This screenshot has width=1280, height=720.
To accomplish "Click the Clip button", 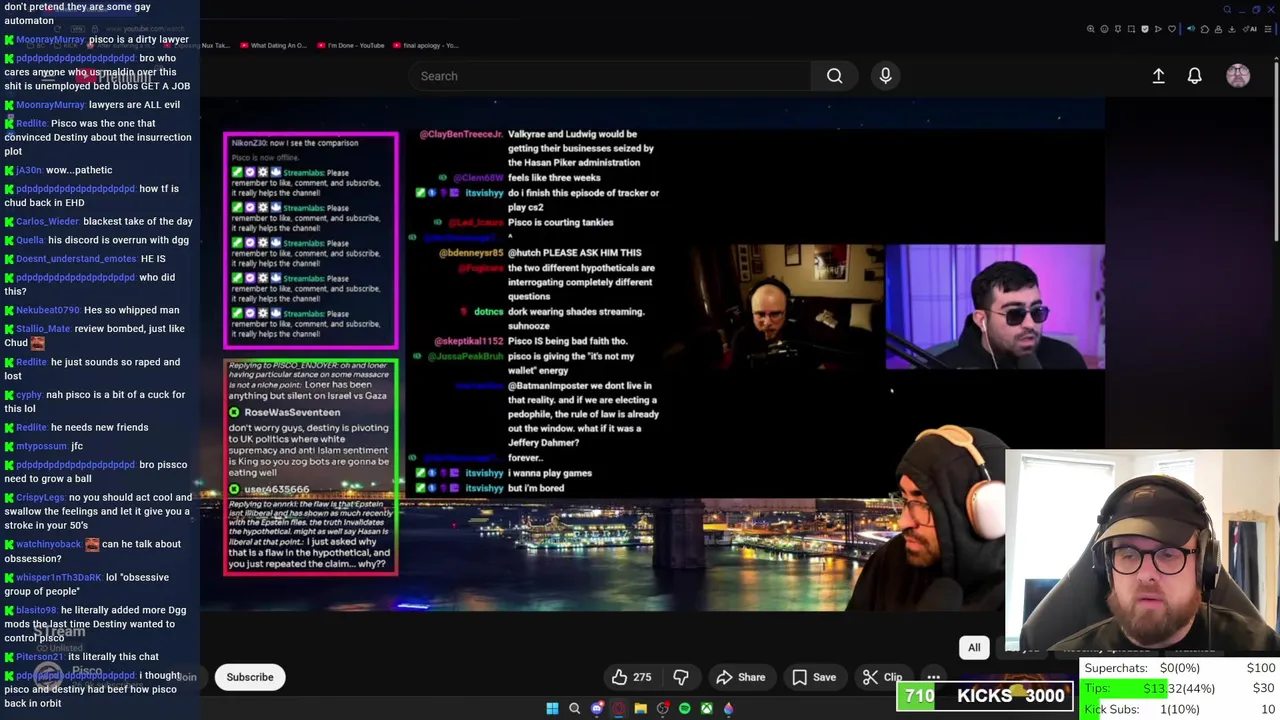I will (883, 677).
